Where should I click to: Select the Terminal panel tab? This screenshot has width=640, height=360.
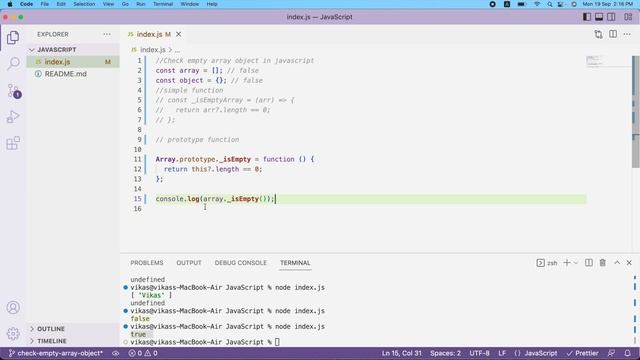(x=295, y=263)
